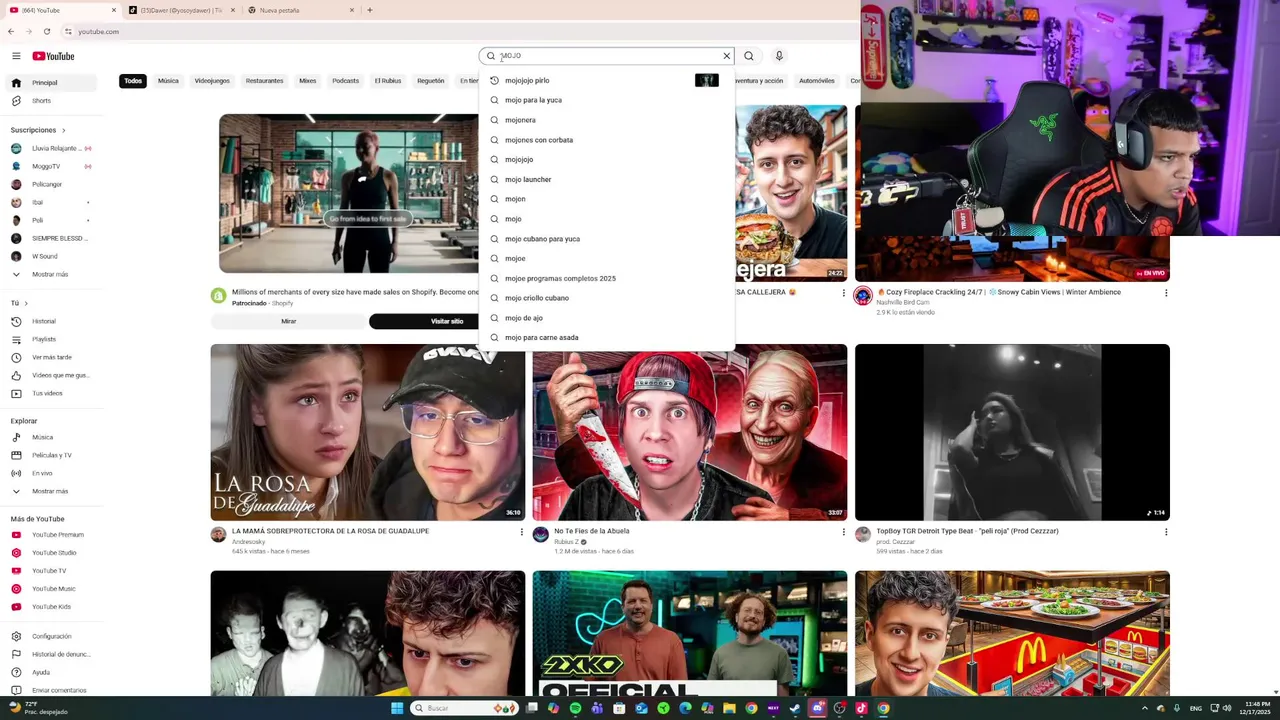Open Ver más tarde in the sidebar
The height and width of the screenshot is (720, 1280).
(50, 357)
